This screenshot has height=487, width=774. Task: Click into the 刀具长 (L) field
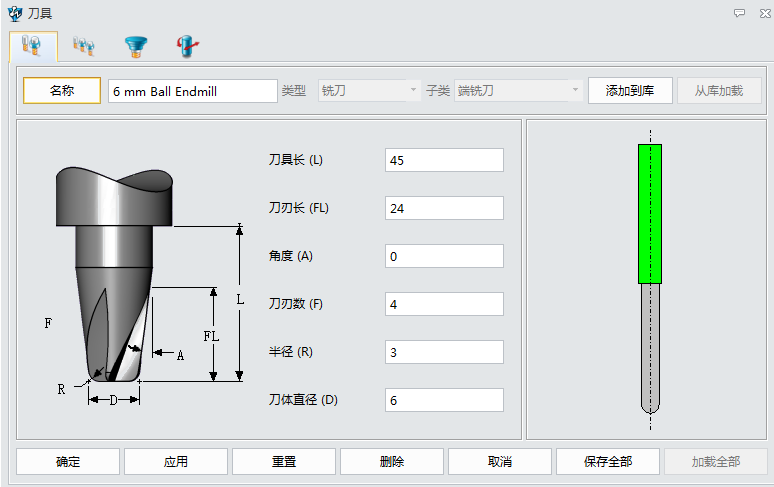click(444, 160)
